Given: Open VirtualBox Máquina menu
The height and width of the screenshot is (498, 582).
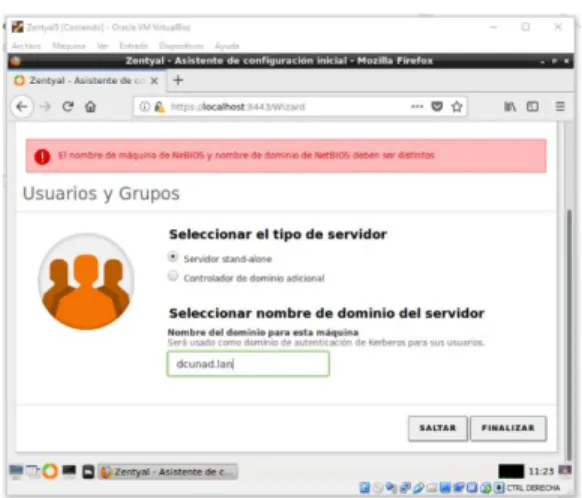Looking at the screenshot, I should pos(69,46).
